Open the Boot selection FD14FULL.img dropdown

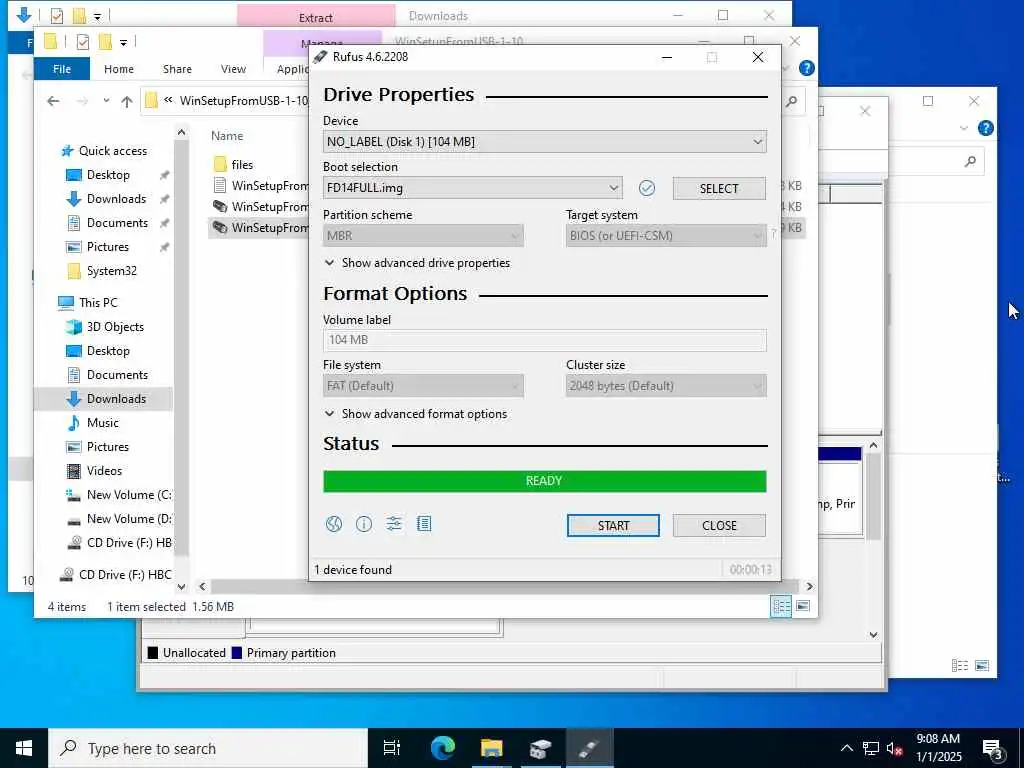point(473,188)
